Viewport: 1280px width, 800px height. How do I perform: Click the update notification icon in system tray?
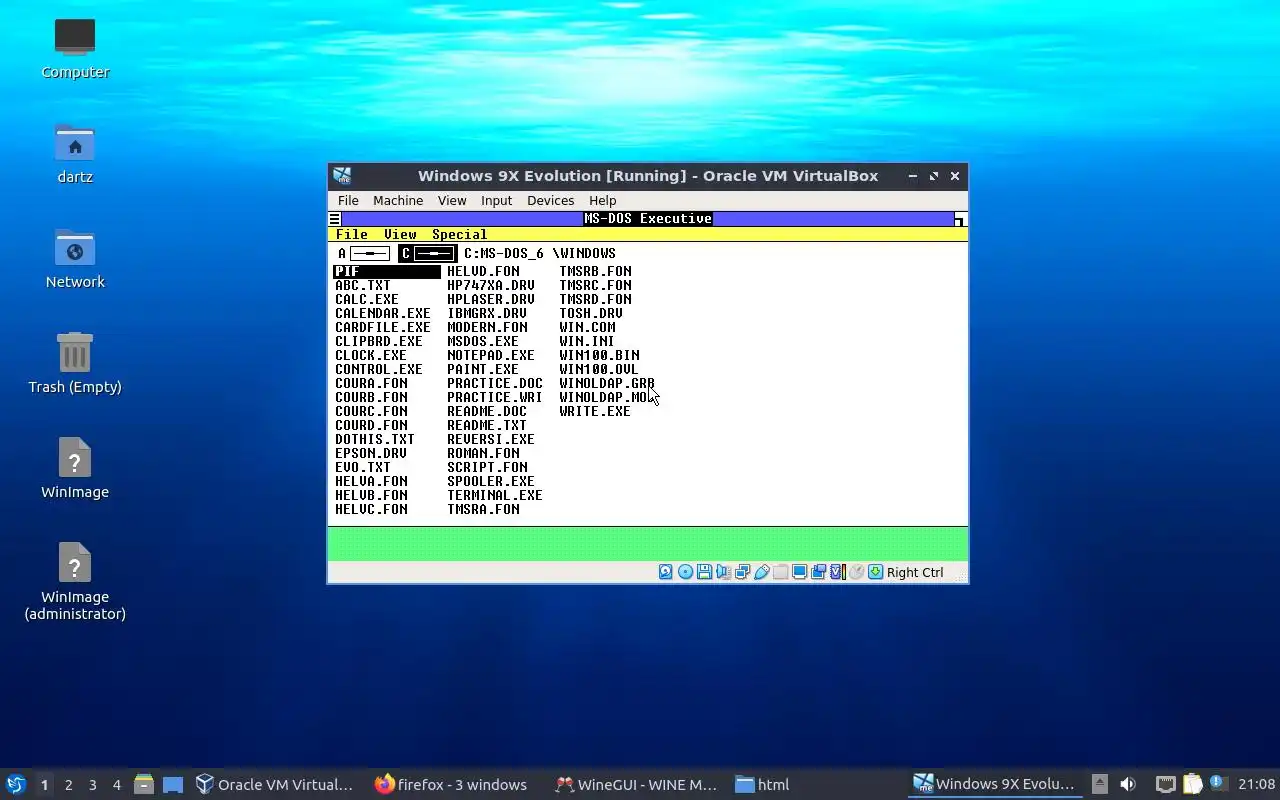[1217, 784]
